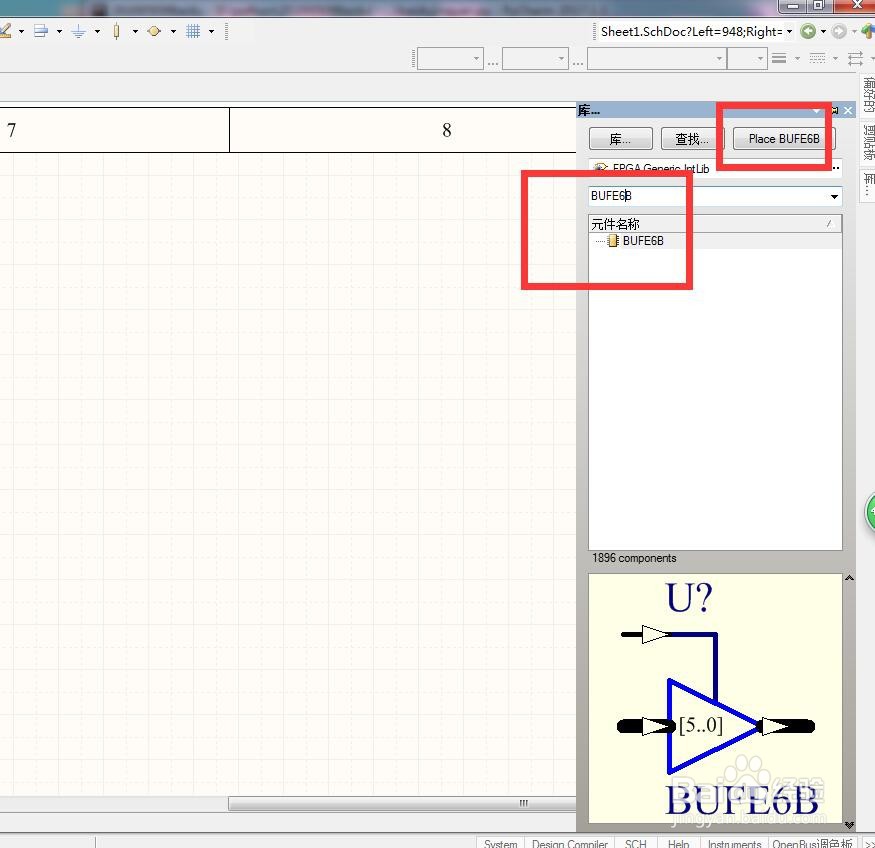The image size is (875, 848).
Task: Click the horizontal scrollbar of the schematic
Action: click(402, 803)
